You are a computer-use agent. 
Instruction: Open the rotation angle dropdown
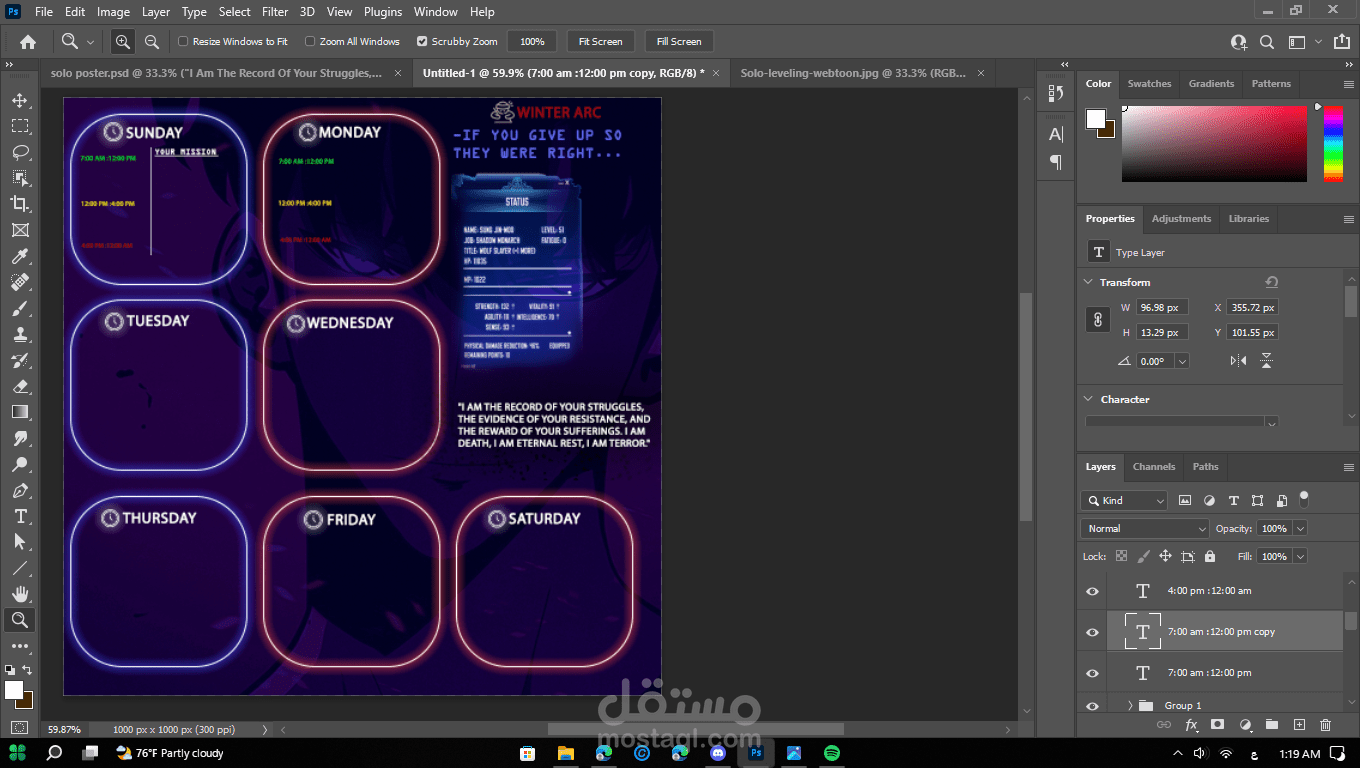[1182, 361]
